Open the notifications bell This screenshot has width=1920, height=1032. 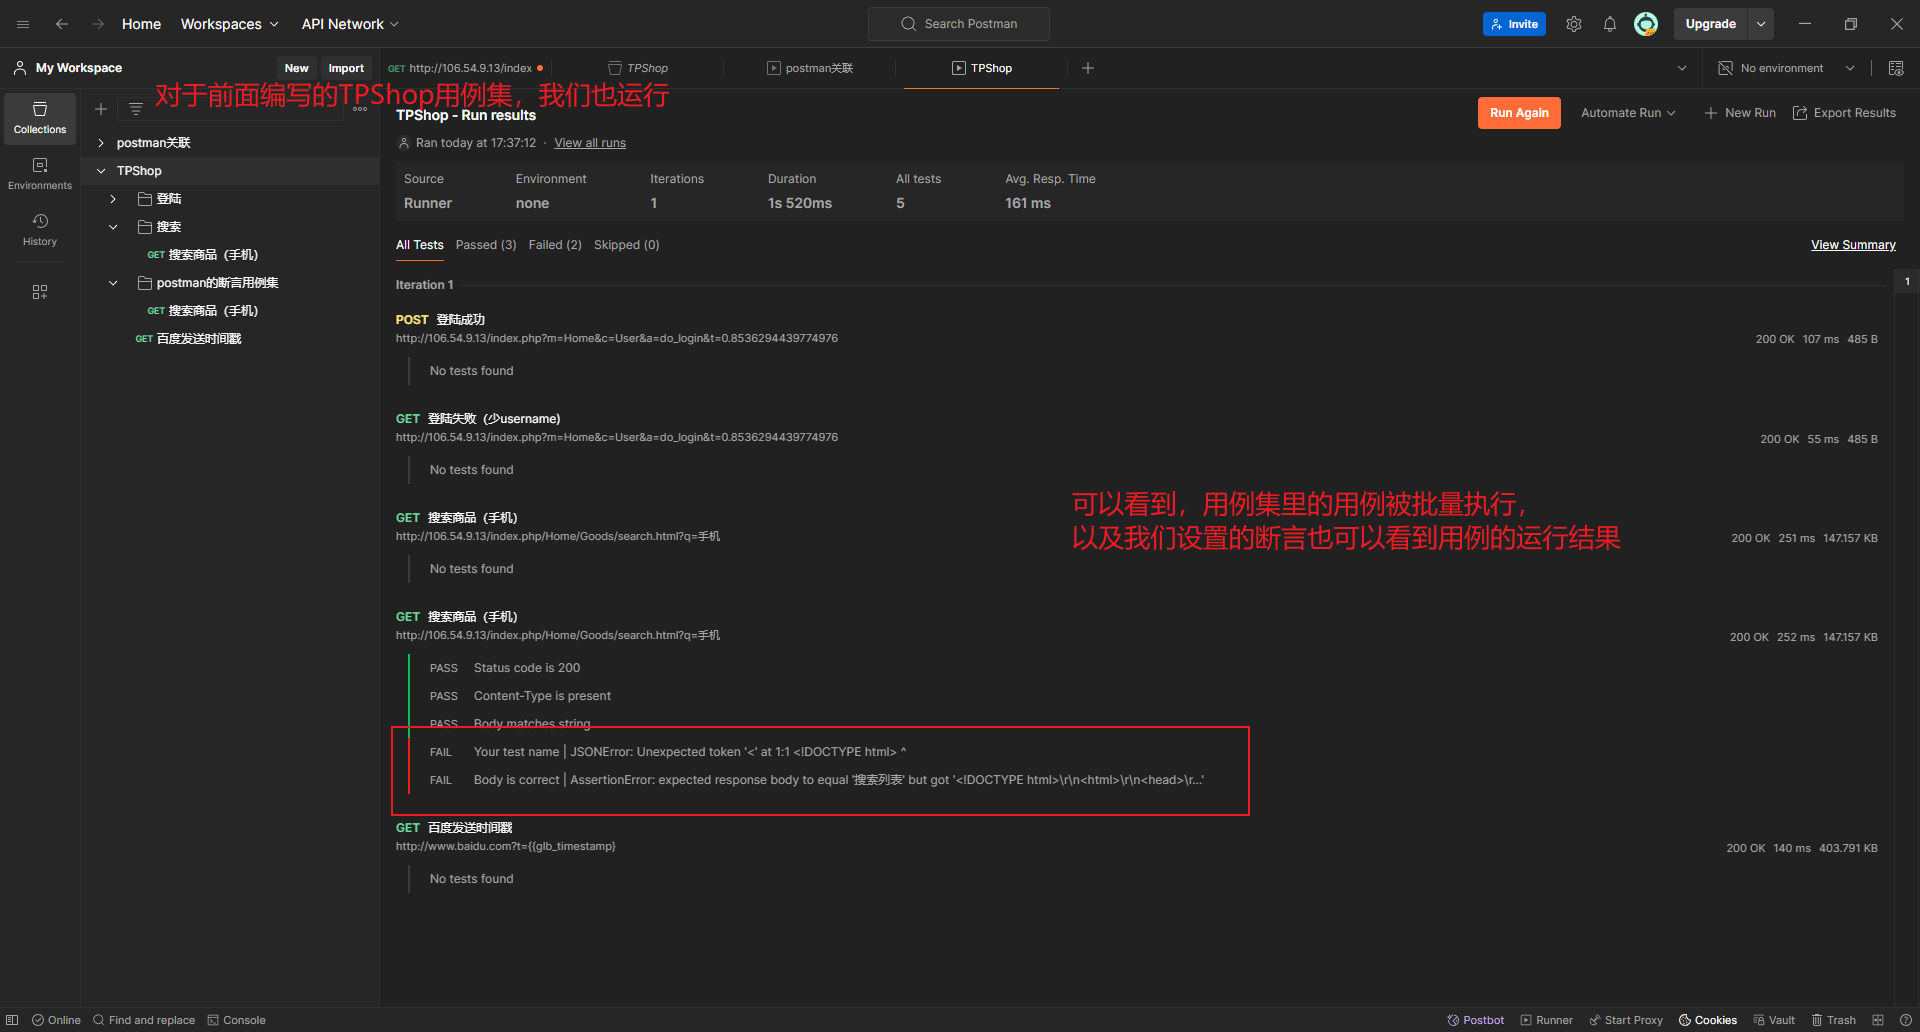pos(1610,24)
